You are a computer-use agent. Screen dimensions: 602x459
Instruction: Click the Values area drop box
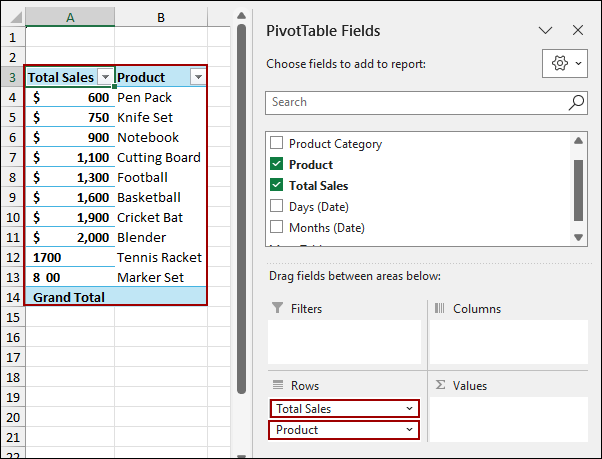click(x=509, y=419)
